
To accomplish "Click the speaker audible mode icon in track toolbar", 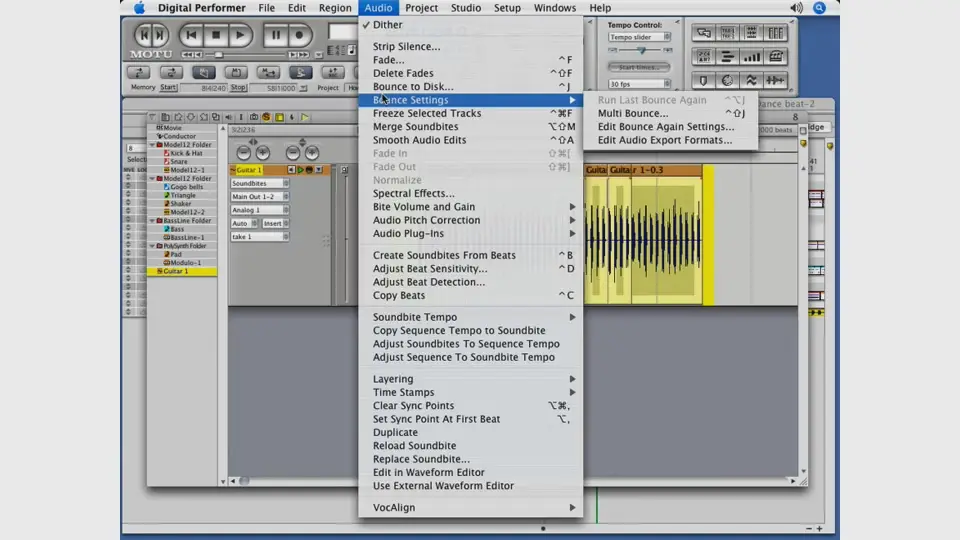I will 228,117.
